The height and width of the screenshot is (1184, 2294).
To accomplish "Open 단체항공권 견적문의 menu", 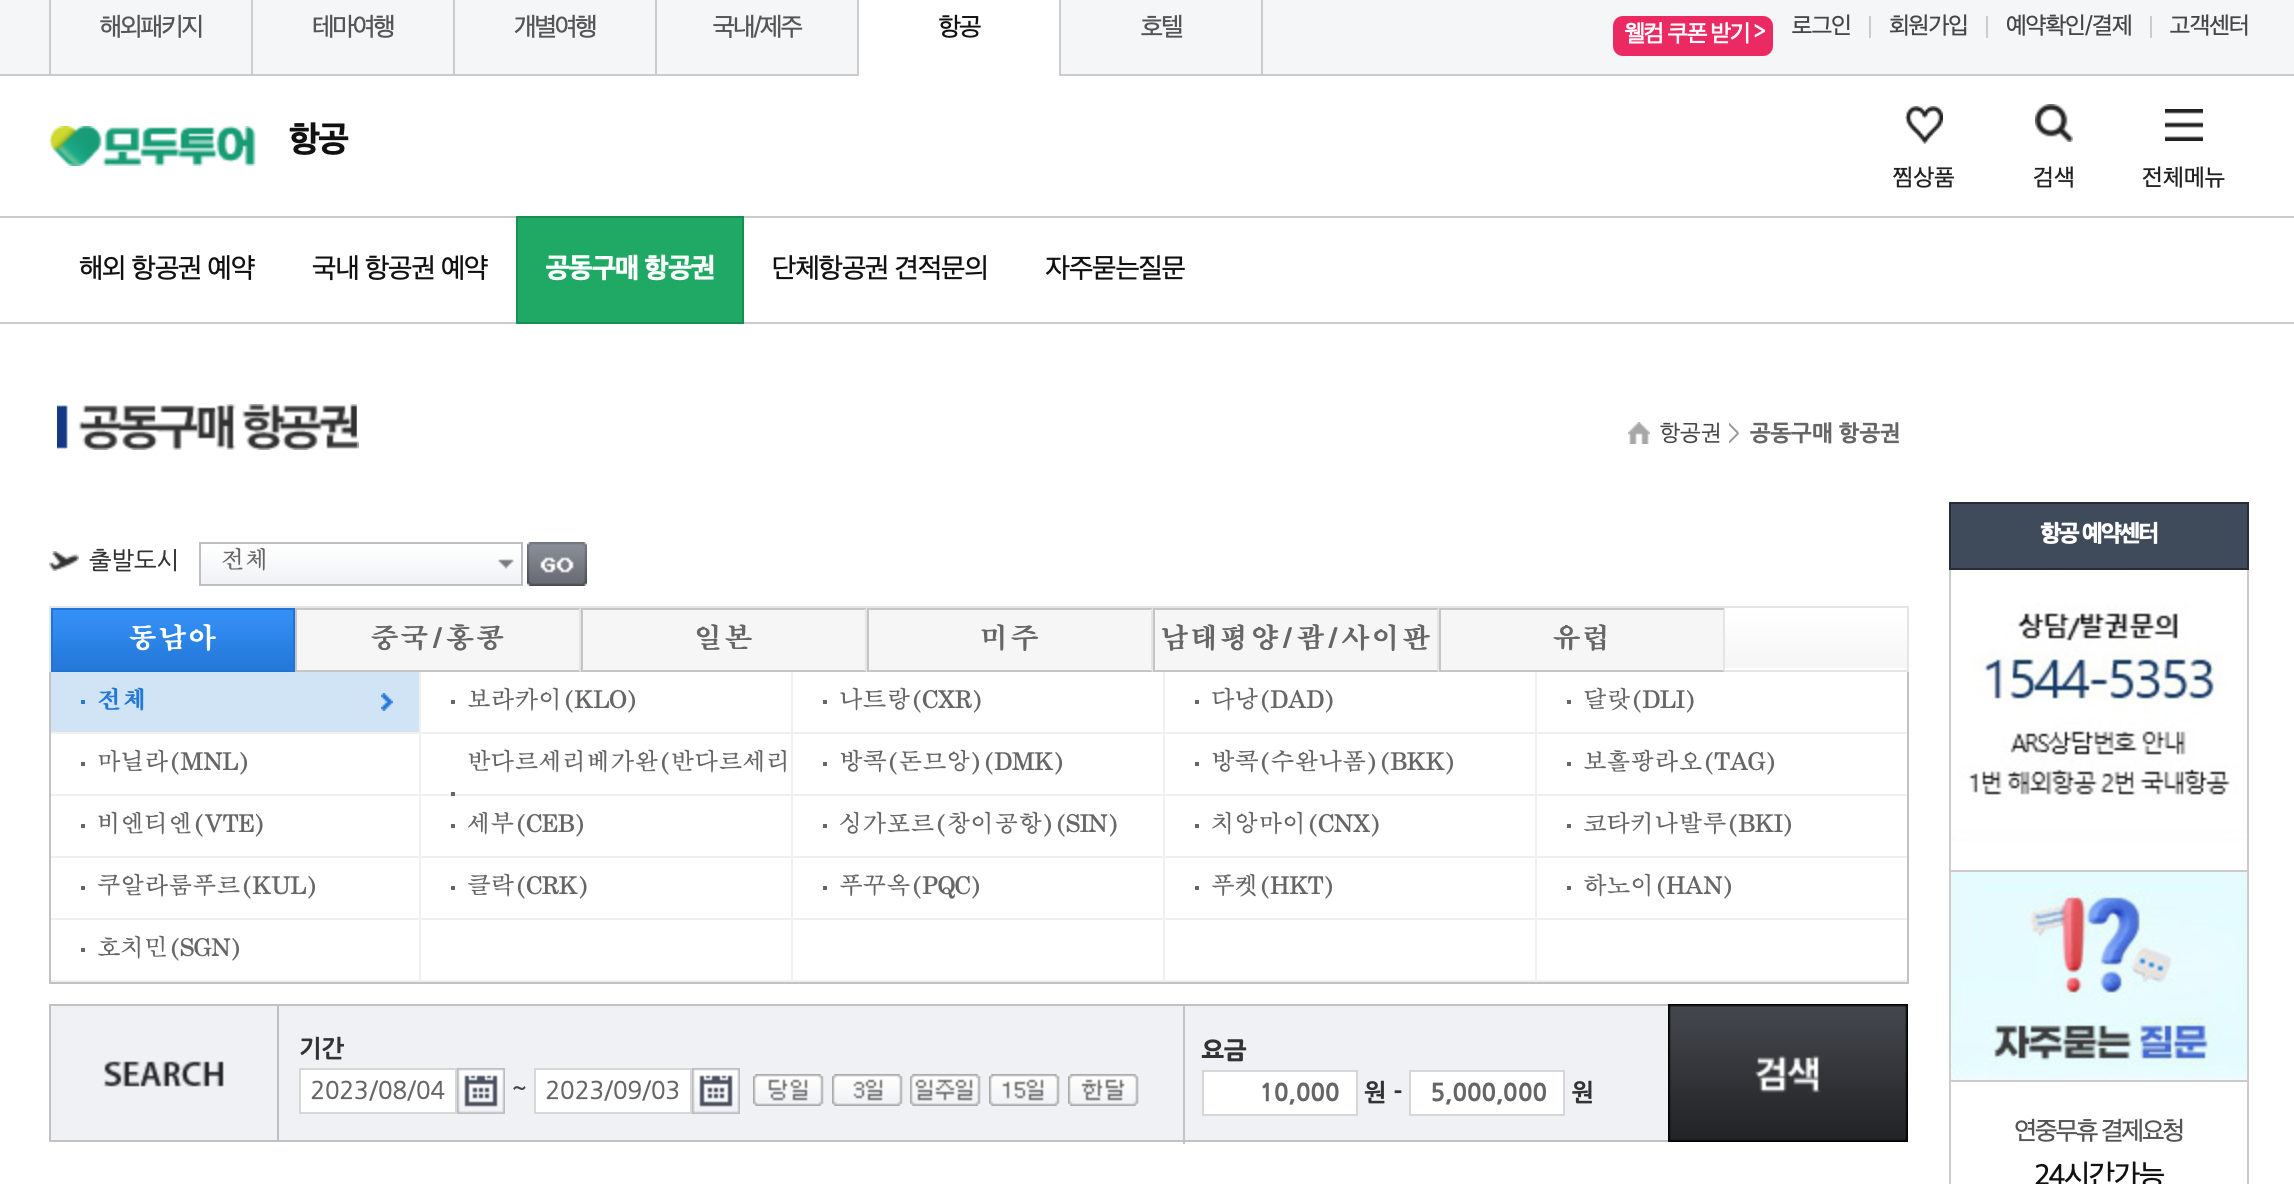I will pyautogui.click(x=879, y=268).
